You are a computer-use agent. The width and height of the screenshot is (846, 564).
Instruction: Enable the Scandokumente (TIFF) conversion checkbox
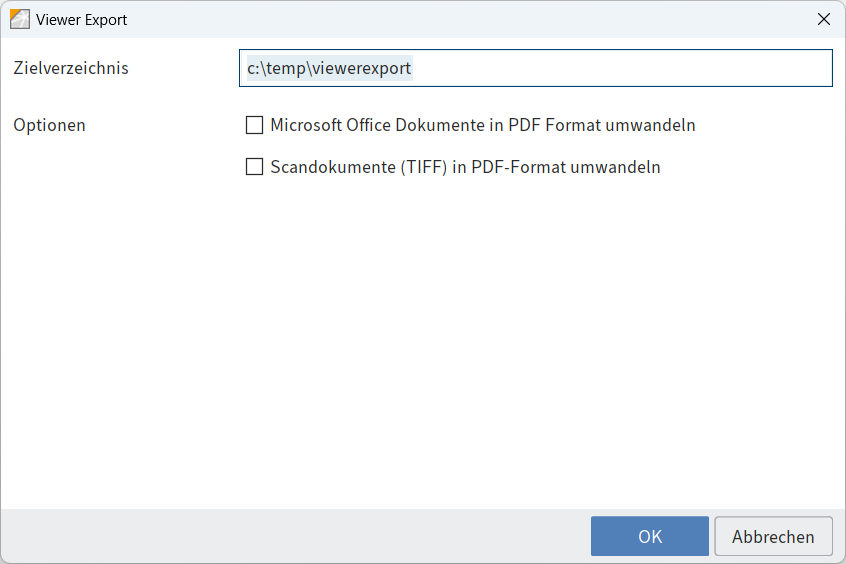coord(255,168)
